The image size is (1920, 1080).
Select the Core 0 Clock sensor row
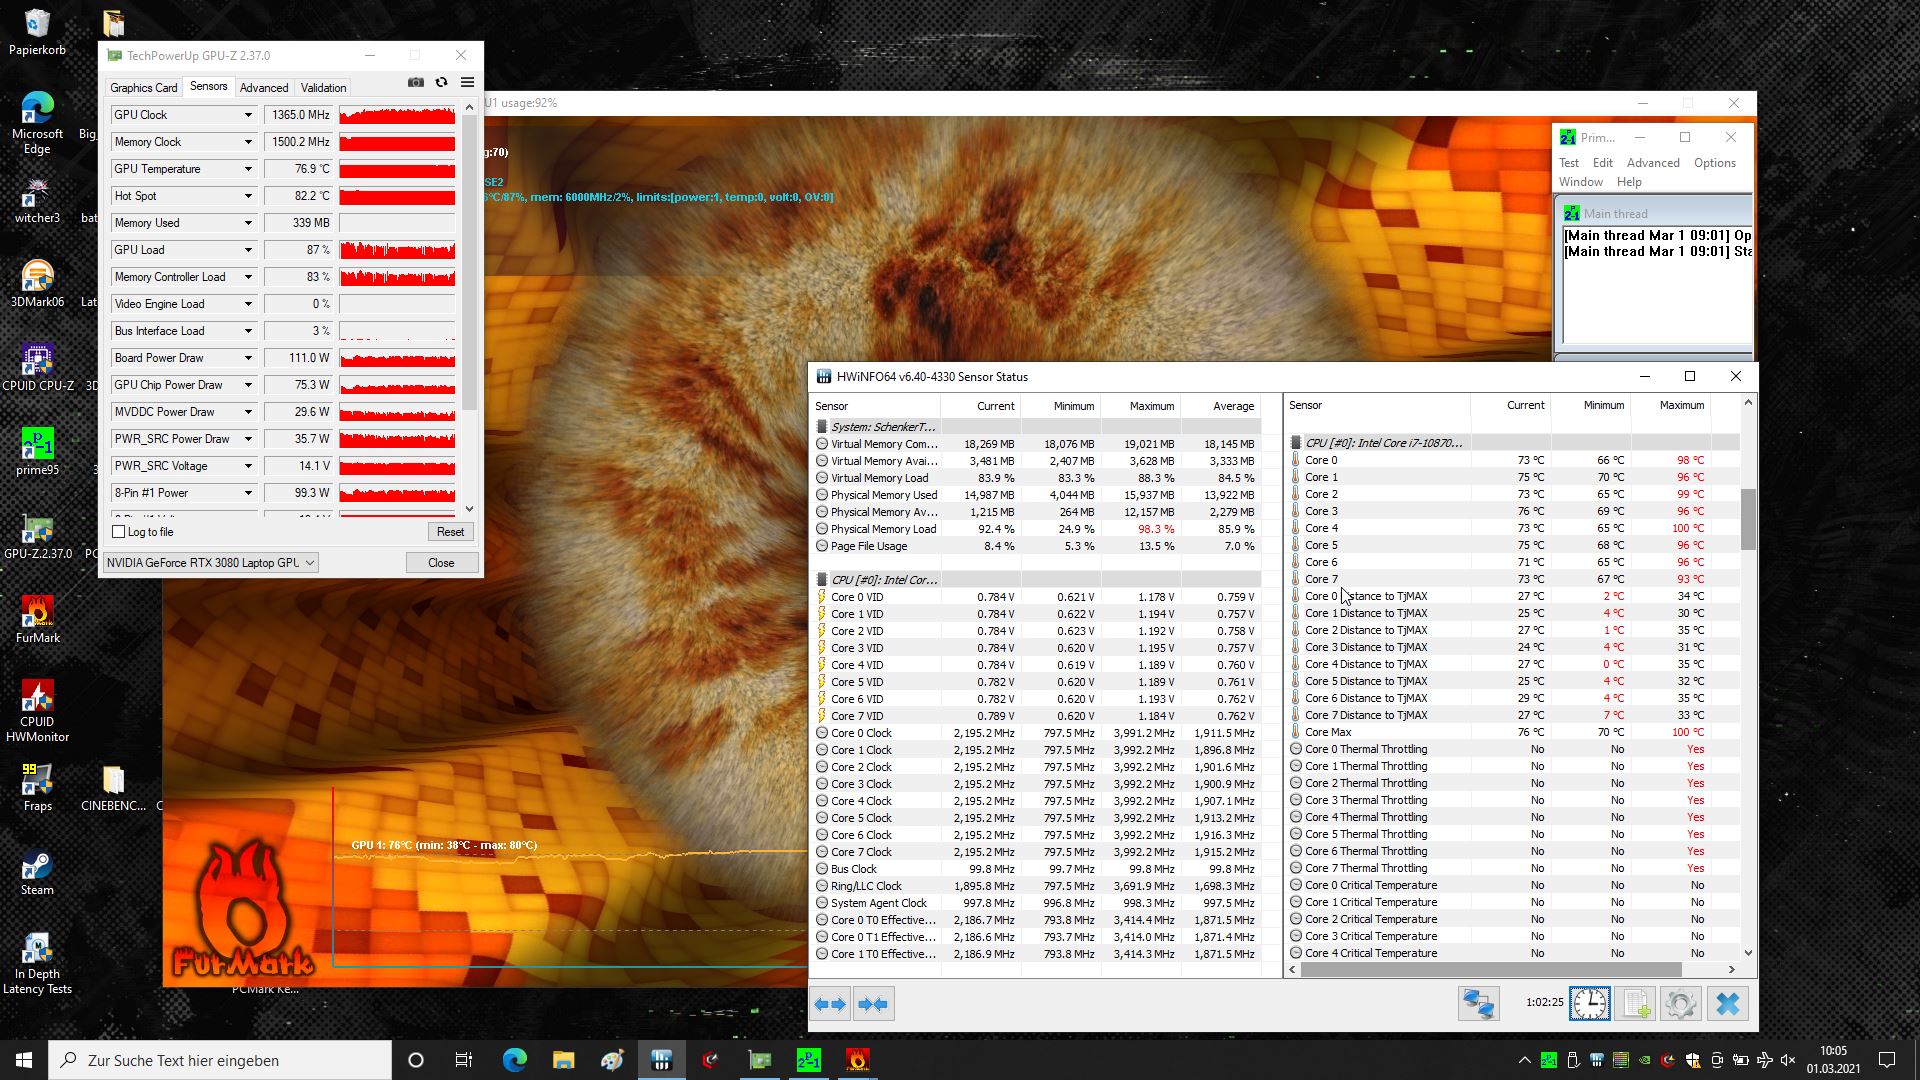[x=1036, y=733]
